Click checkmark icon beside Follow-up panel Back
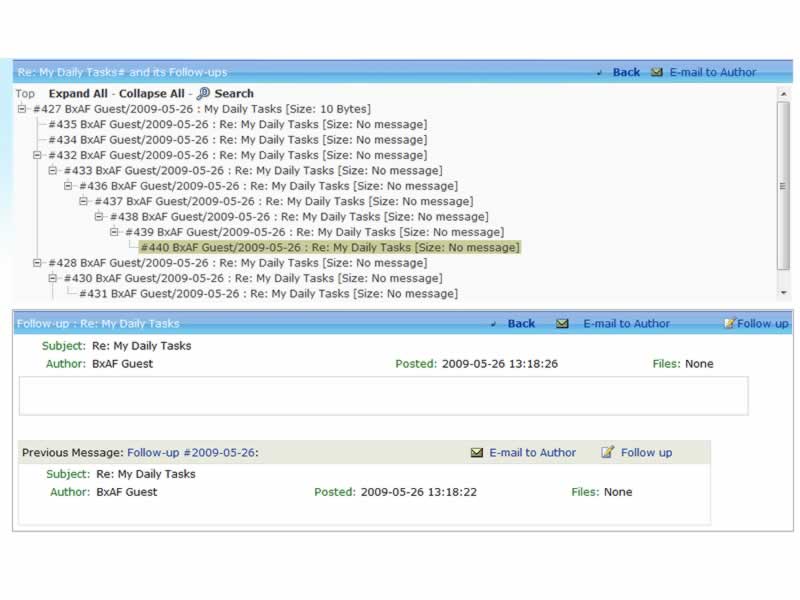Viewport: 800px width, 600px height. [x=494, y=324]
